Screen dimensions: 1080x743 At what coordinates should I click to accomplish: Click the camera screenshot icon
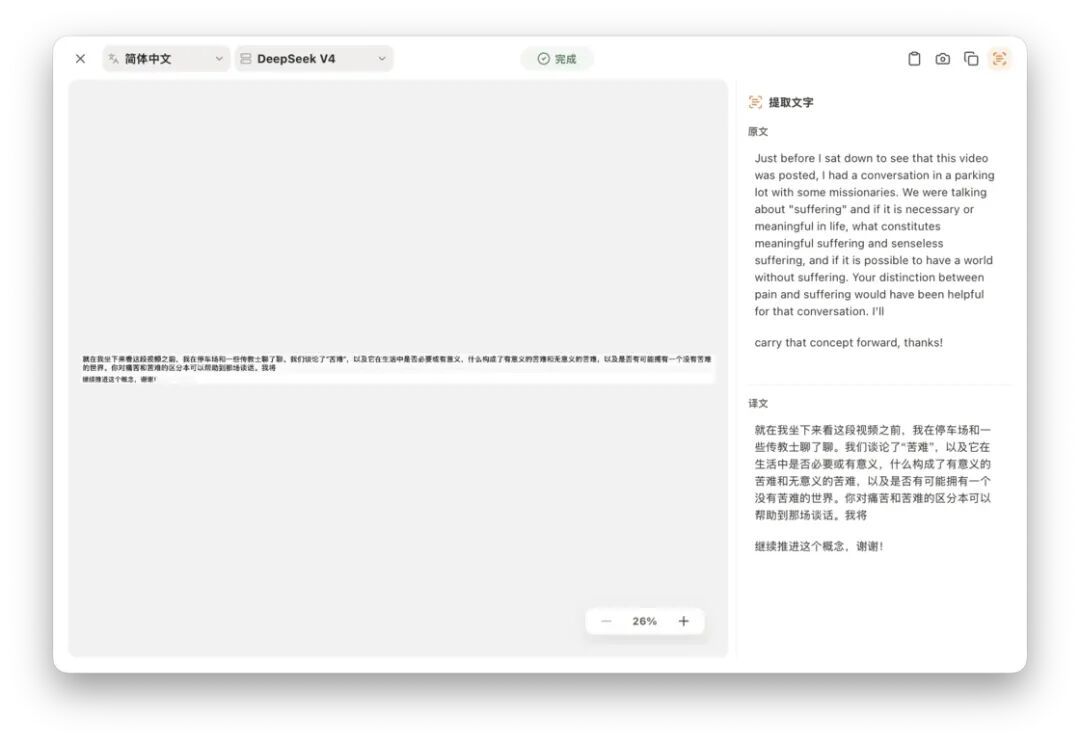(942, 59)
